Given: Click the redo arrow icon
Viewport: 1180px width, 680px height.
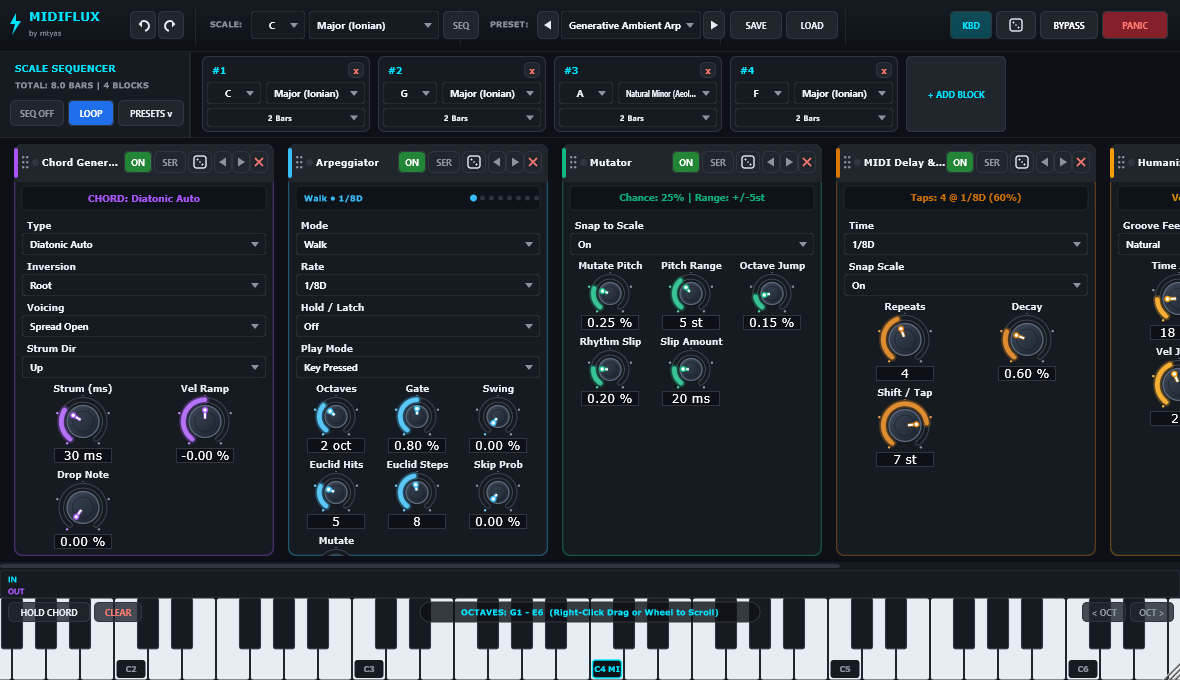Looking at the screenshot, I should pyautogui.click(x=170, y=26).
